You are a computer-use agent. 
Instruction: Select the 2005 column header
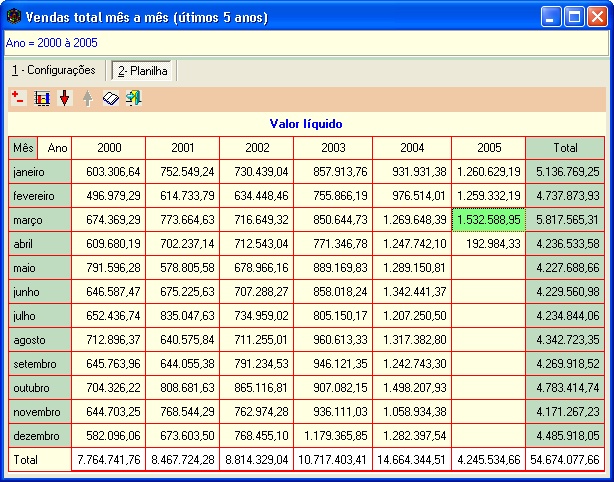[489, 148]
